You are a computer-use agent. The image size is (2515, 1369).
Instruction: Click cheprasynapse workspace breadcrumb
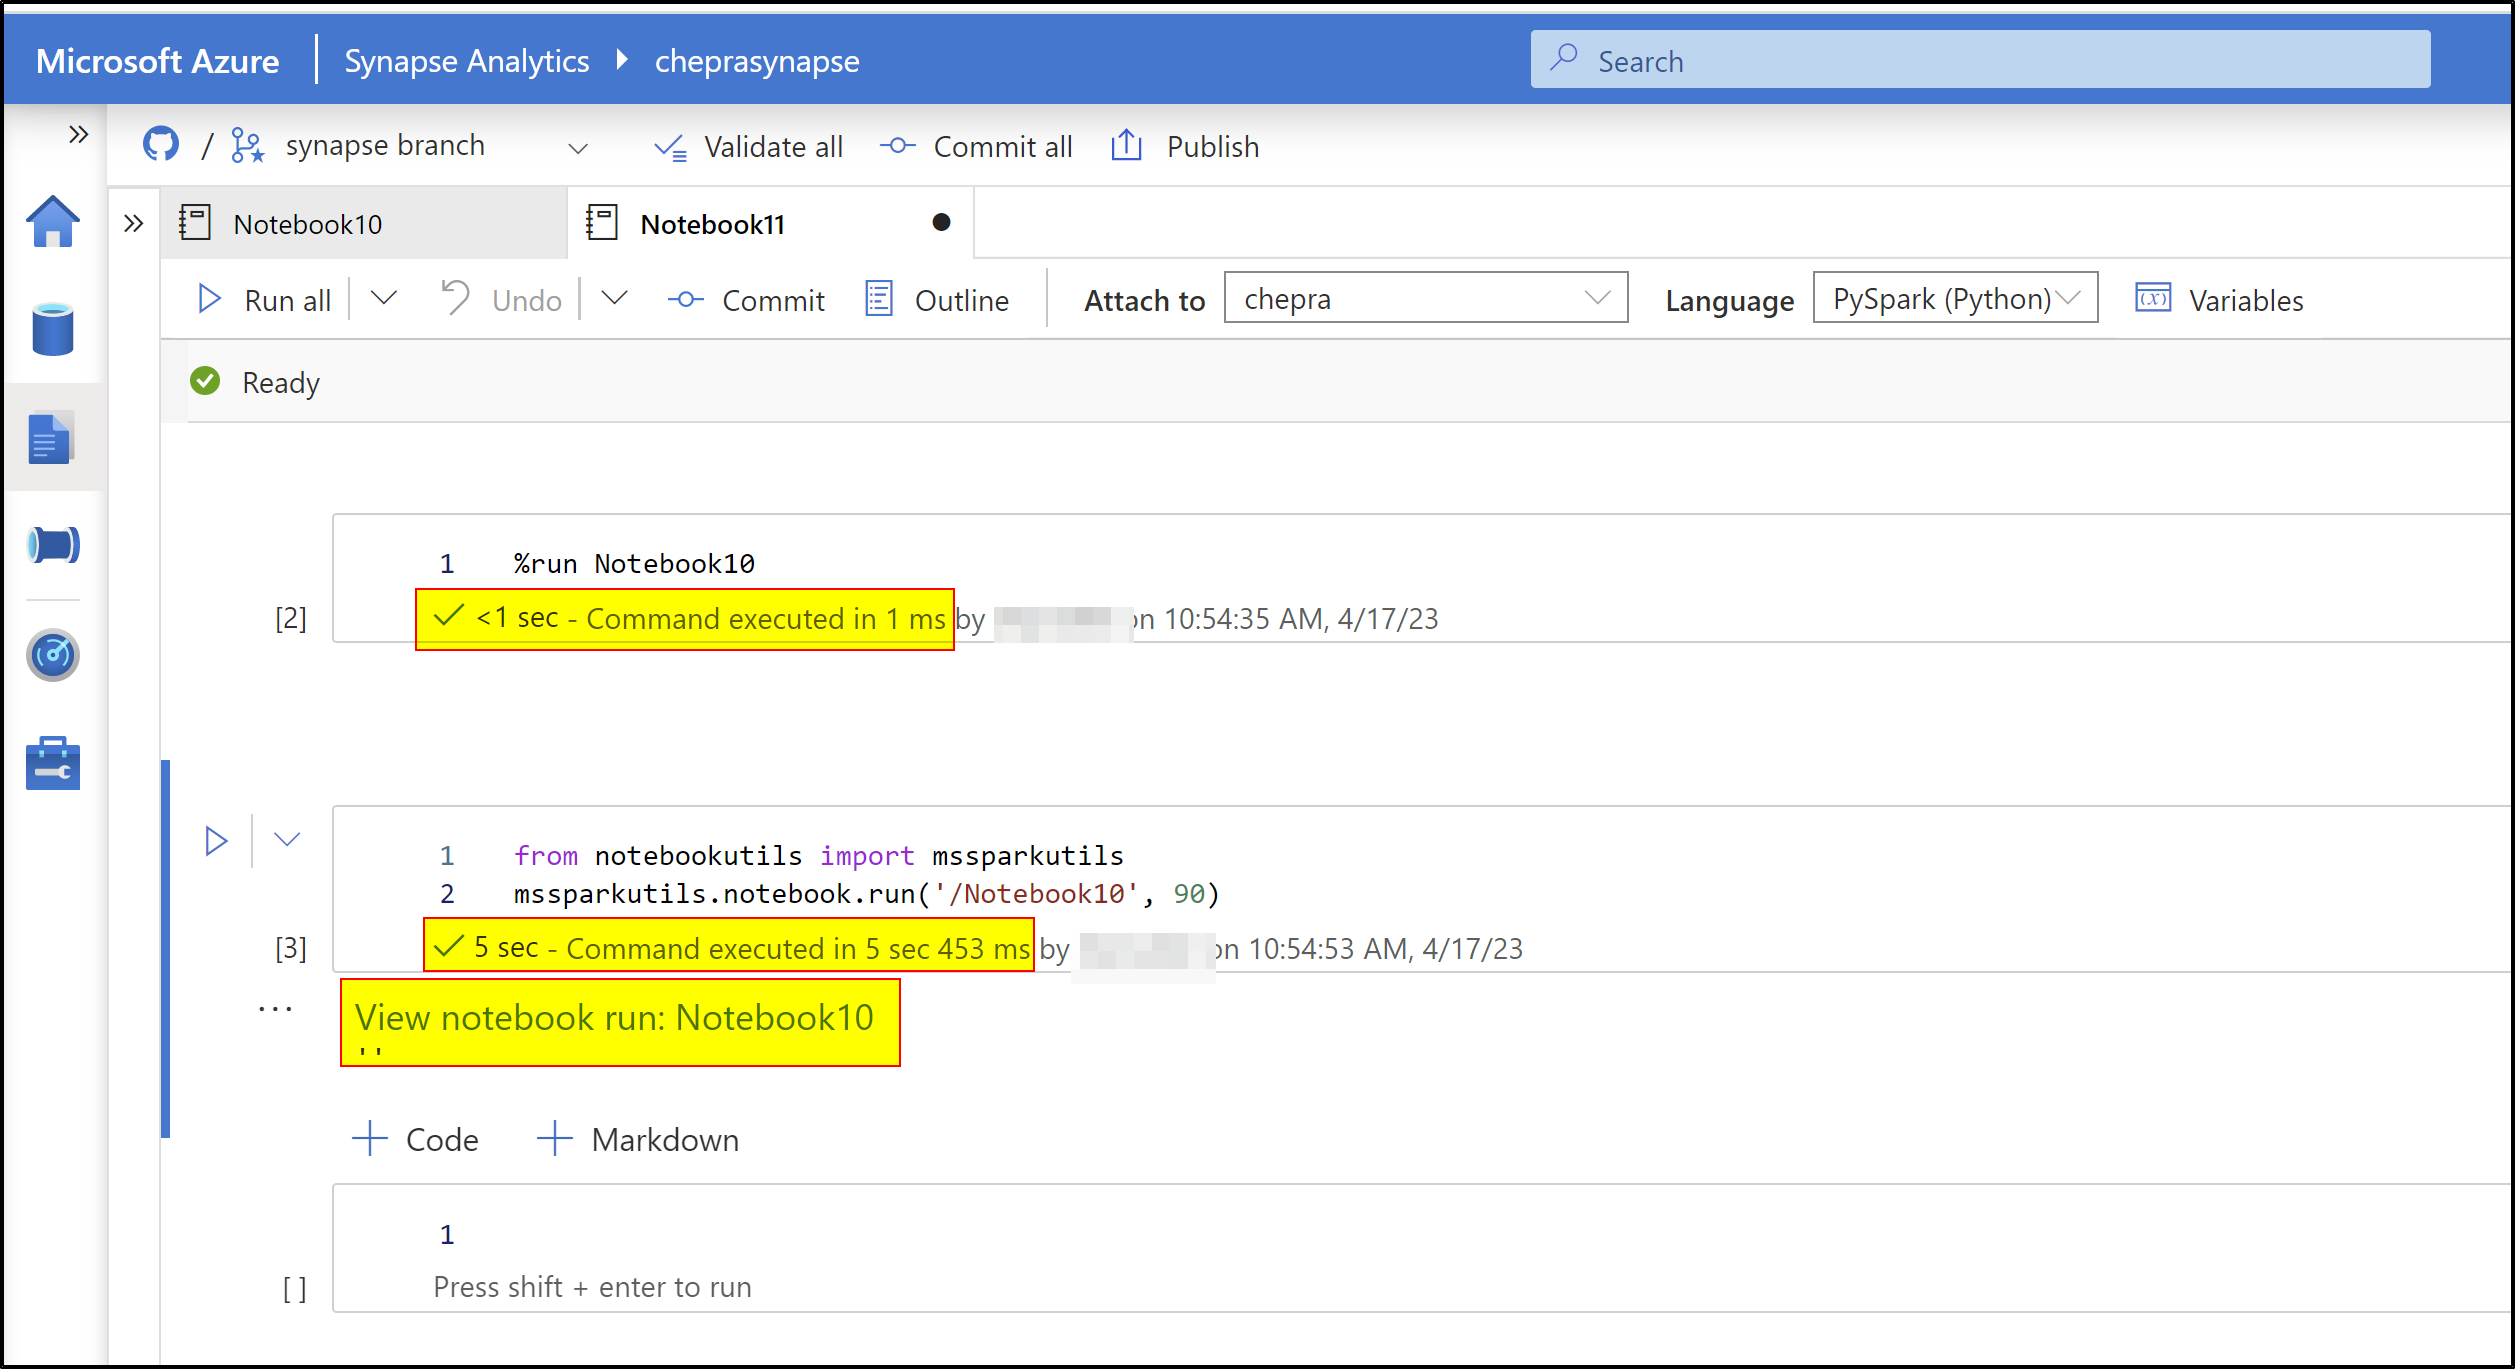click(x=757, y=61)
